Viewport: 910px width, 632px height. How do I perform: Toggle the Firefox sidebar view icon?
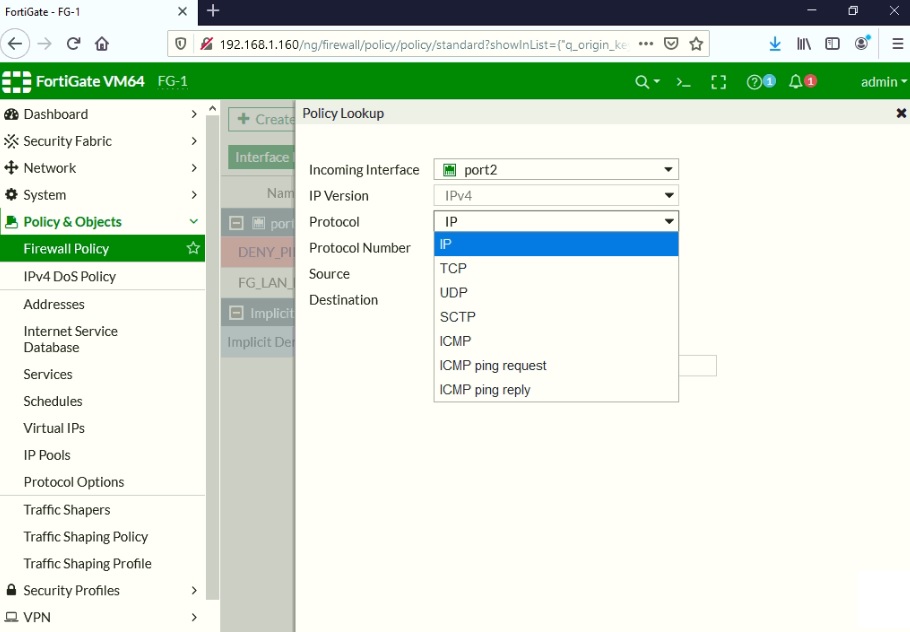pos(832,44)
